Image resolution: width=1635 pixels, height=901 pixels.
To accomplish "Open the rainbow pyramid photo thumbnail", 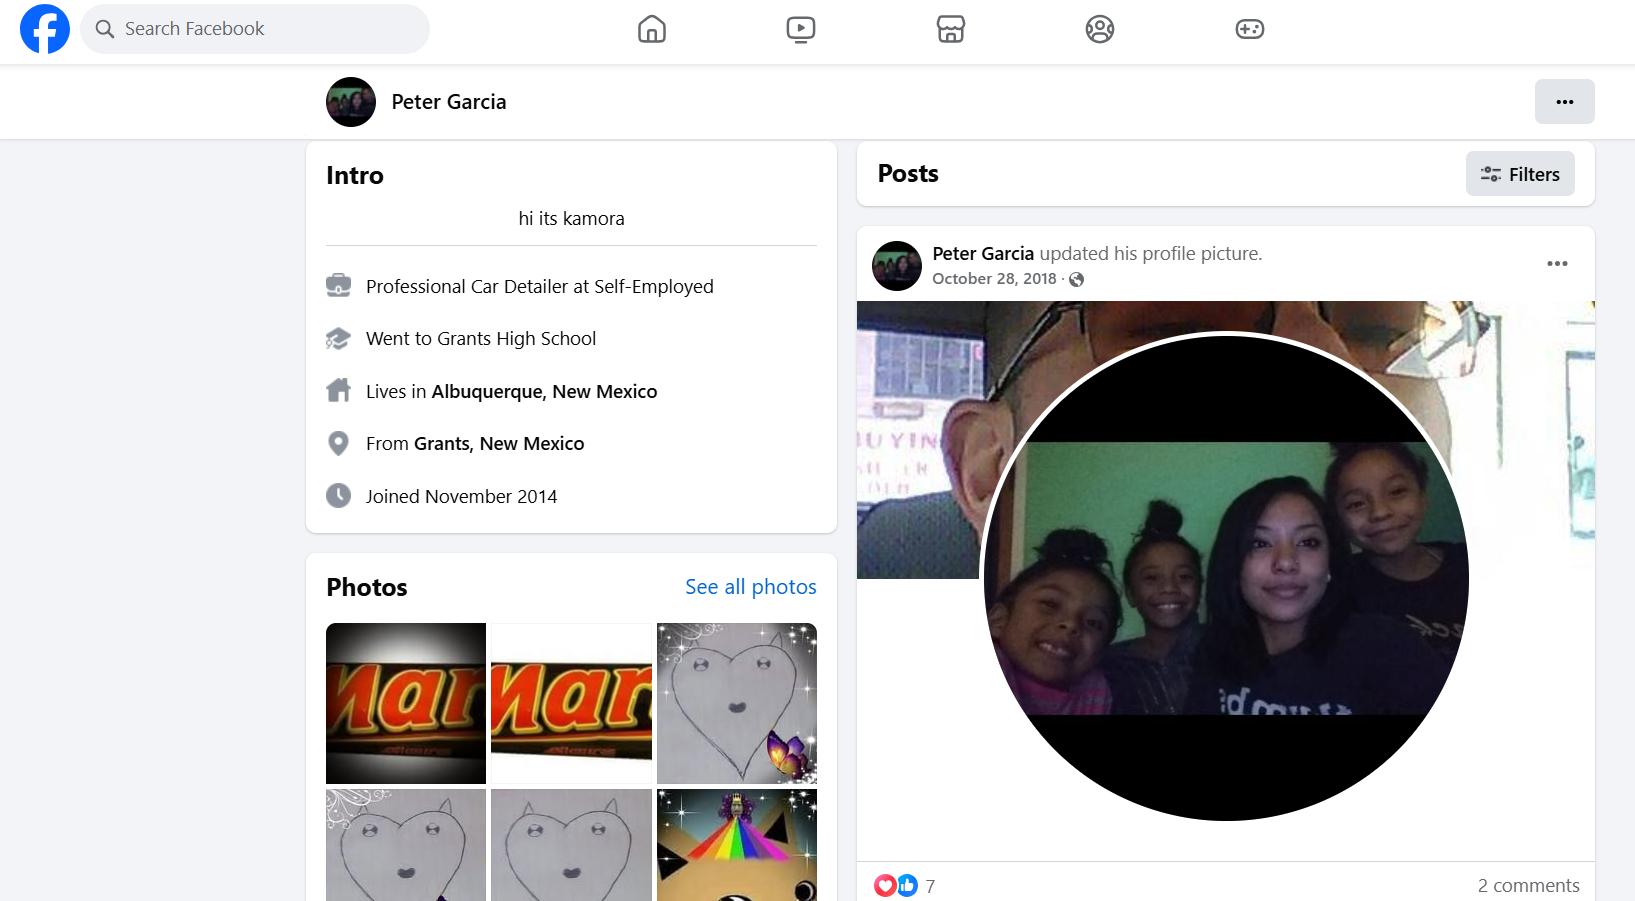I will (737, 844).
